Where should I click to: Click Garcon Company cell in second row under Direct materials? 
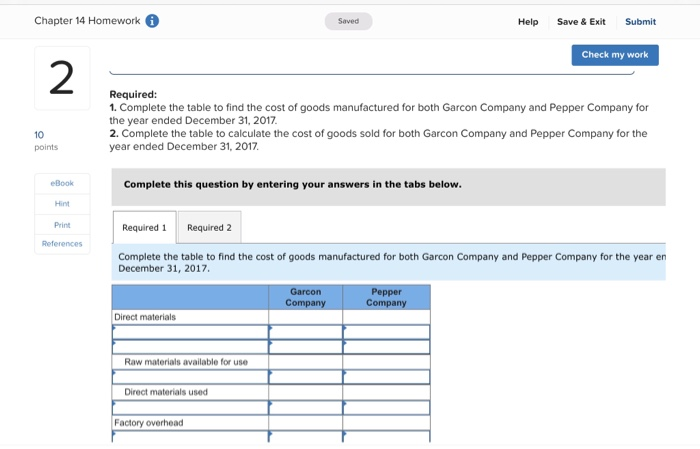[x=306, y=347]
